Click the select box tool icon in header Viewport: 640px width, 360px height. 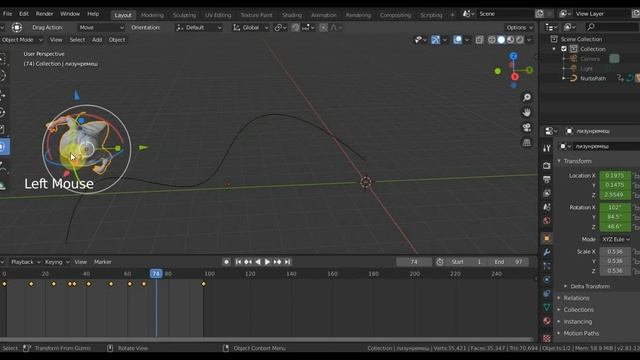[x=16, y=27]
